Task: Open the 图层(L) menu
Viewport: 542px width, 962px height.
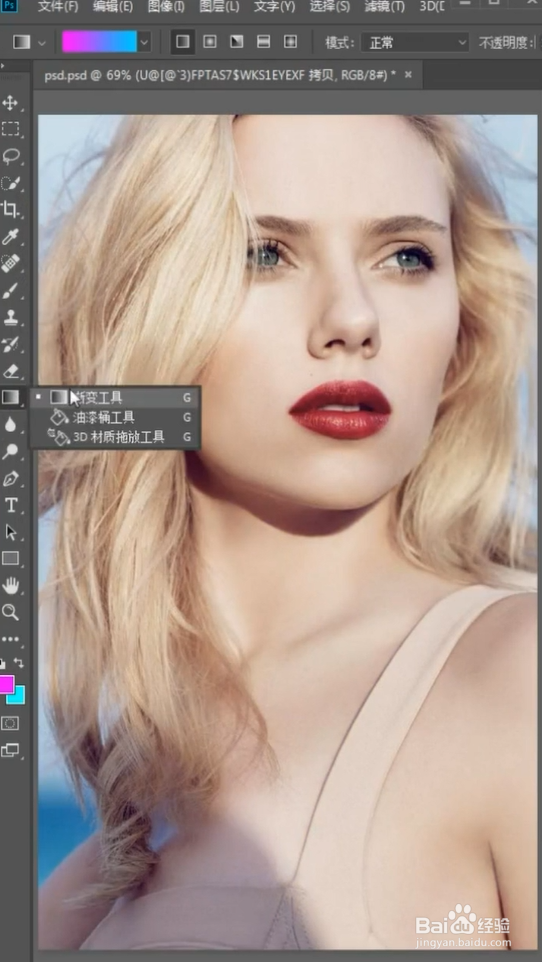Action: coord(219,7)
